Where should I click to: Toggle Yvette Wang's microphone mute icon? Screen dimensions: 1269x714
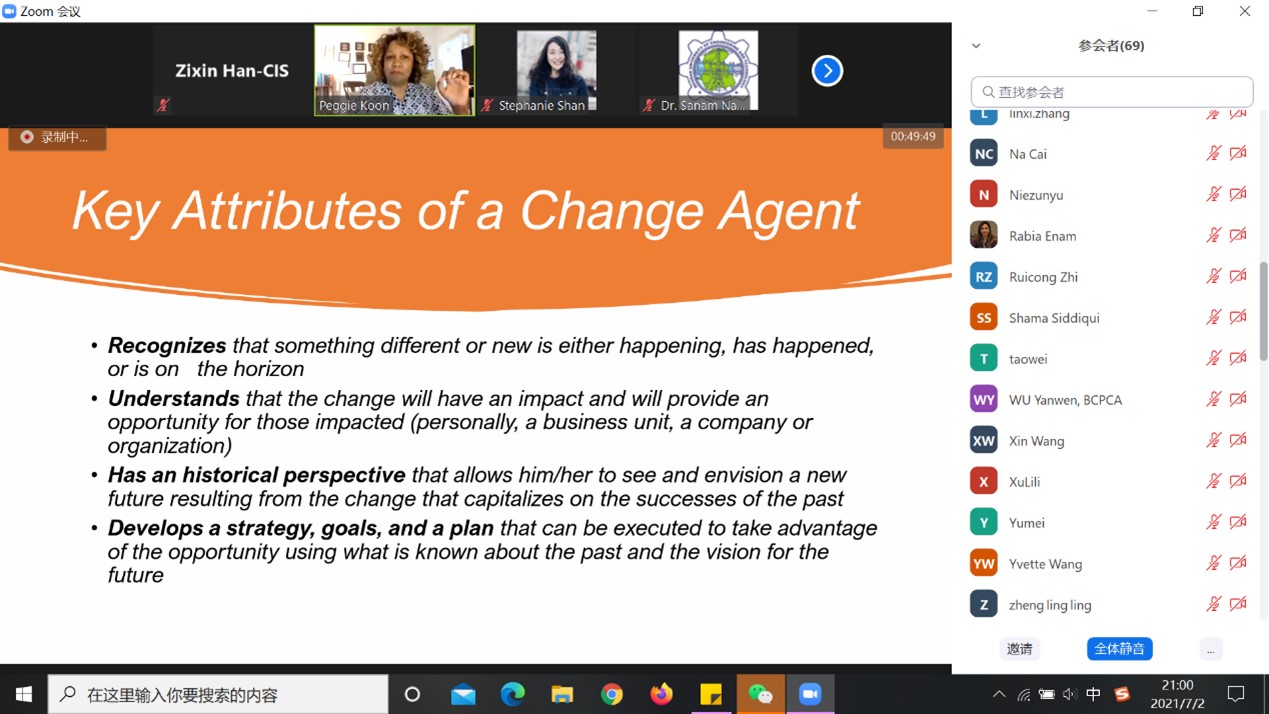coord(1213,563)
